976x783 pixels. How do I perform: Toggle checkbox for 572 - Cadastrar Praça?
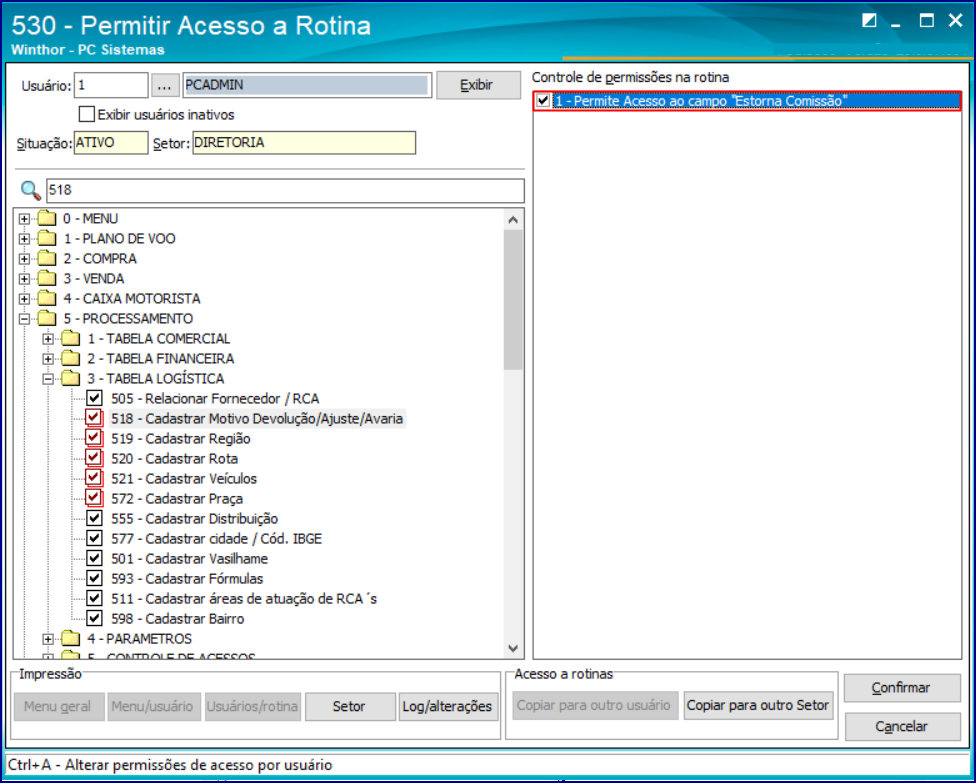[x=94, y=498]
